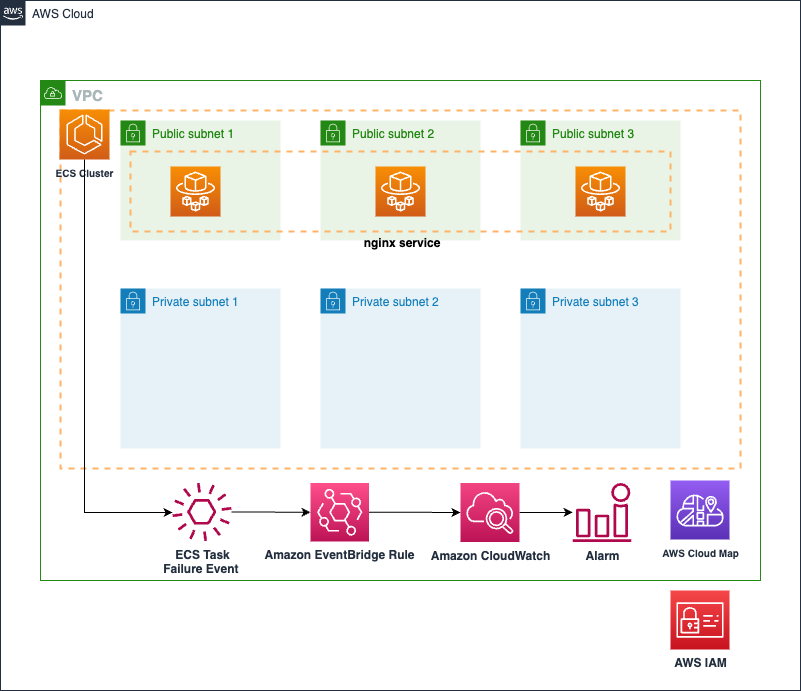This screenshot has width=801, height=691.
Task: Click the Public subnet 2 lock icon
Action: coord(333,133)
